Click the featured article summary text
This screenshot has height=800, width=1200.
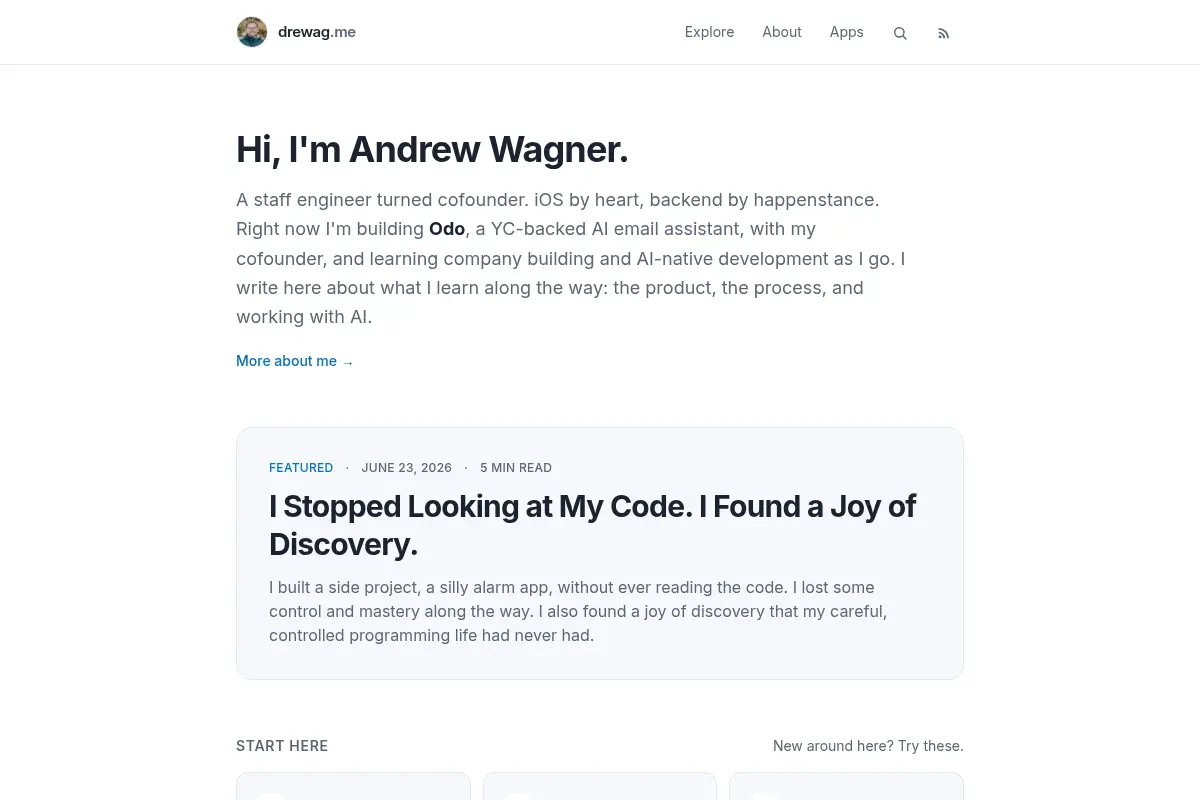click(578, 611)
